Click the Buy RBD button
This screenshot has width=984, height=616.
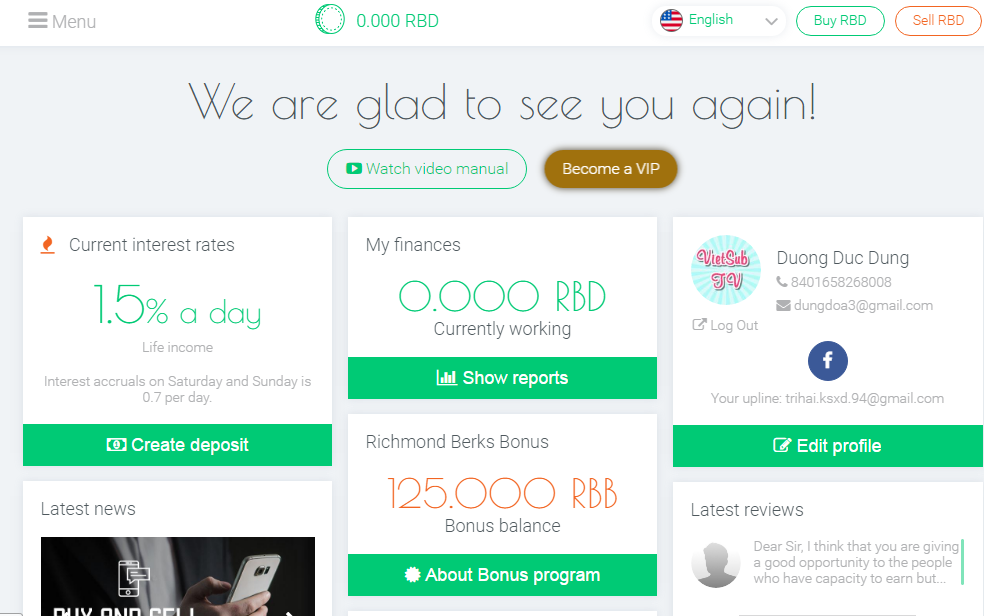pyautogui.click(x=840, y=21)
